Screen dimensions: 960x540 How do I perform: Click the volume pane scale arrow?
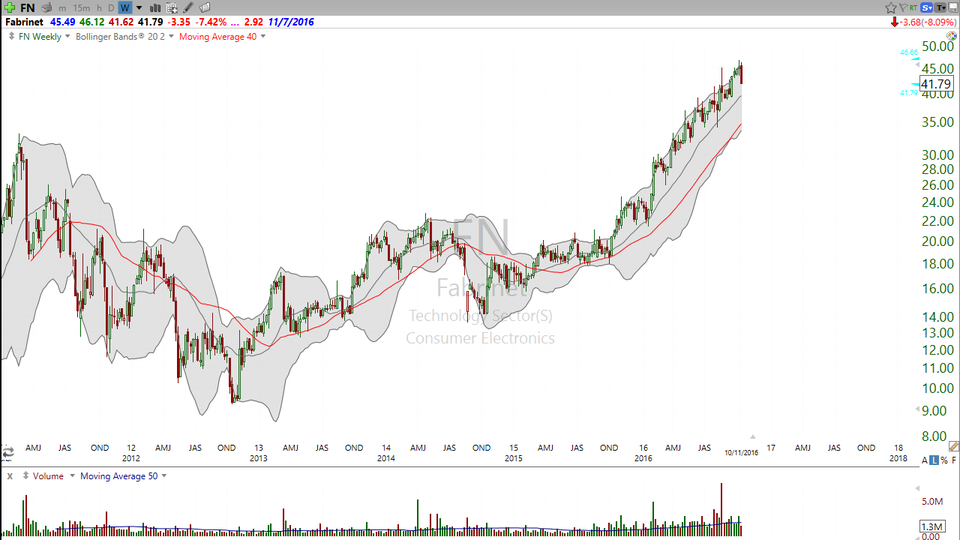point(917,488)
